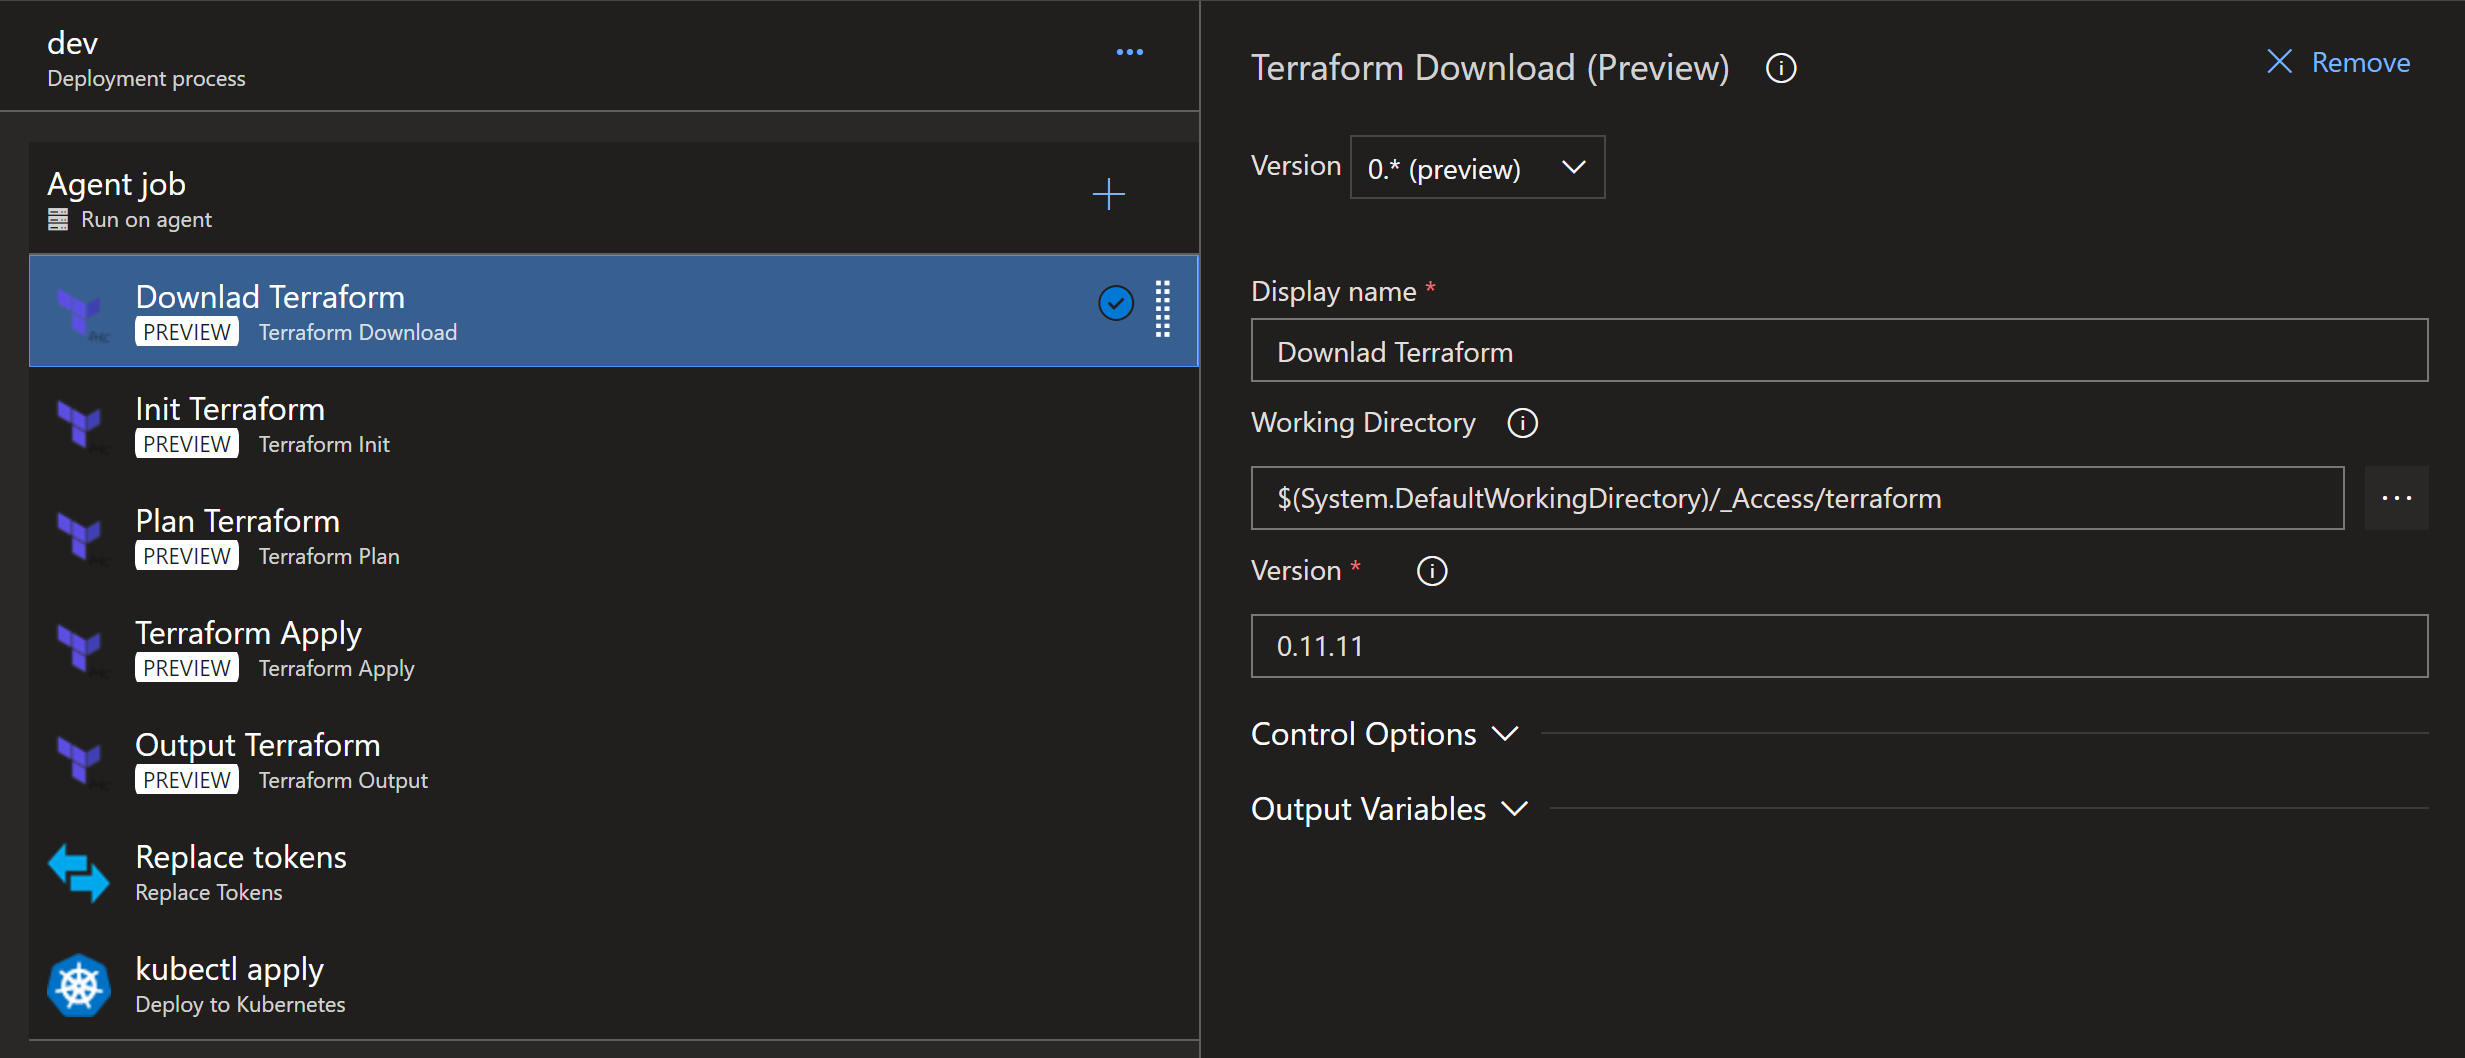This screenshot has height=1058, width=2465.
Task: Select the kubectl apply task
Action: pyautogui.click(x=614, y=984)
